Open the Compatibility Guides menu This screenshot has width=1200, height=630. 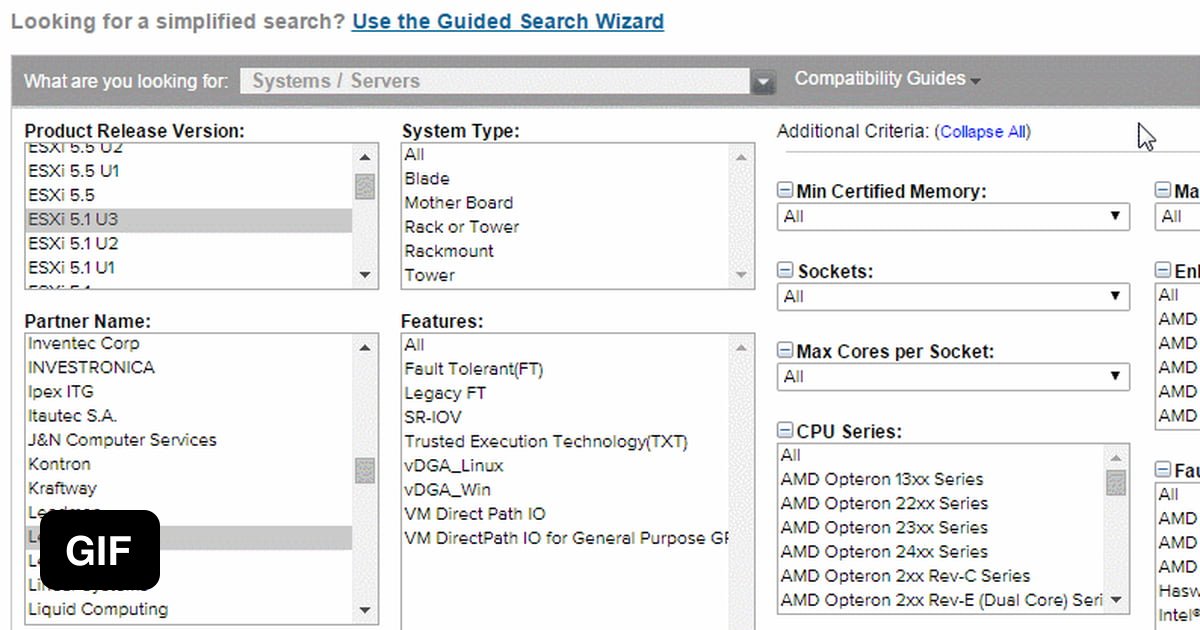[887, 79]
